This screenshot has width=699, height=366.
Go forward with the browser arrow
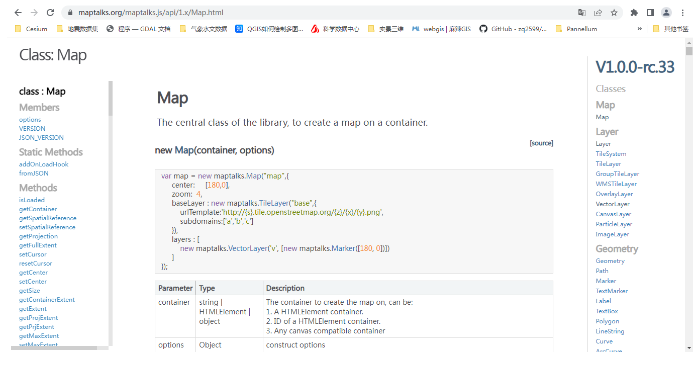(x=34, y=12)
